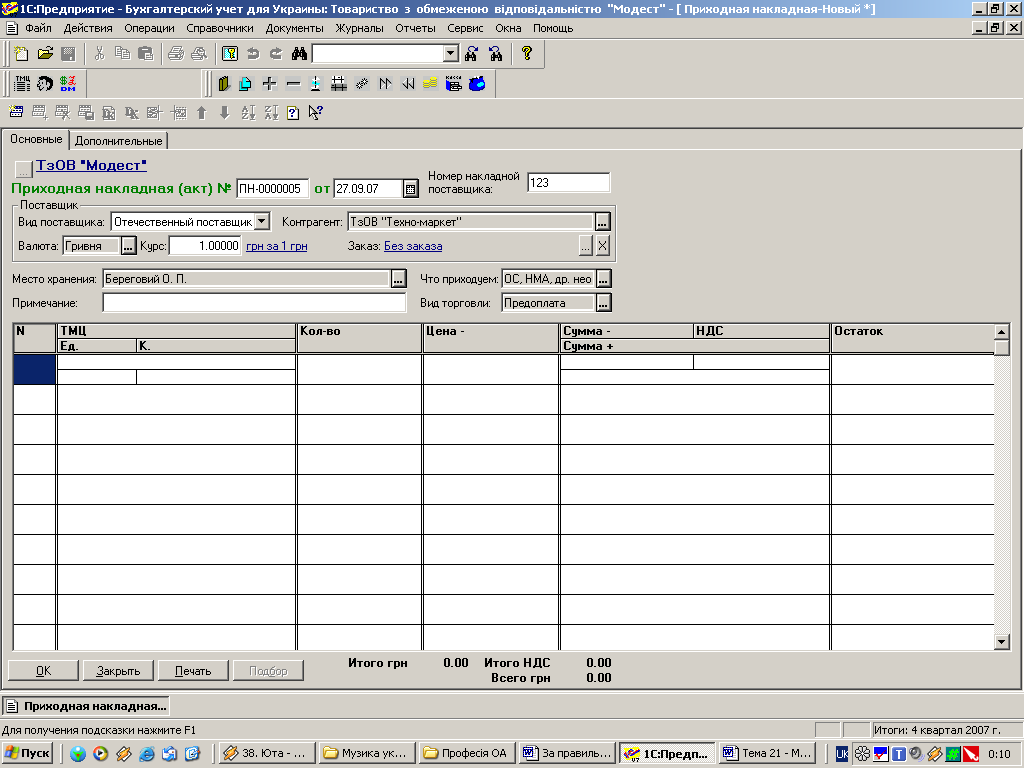Viewport: 1024px width, 768px height.
Task: Click the calculator minus icon
Action: click(x=293, y=84)
